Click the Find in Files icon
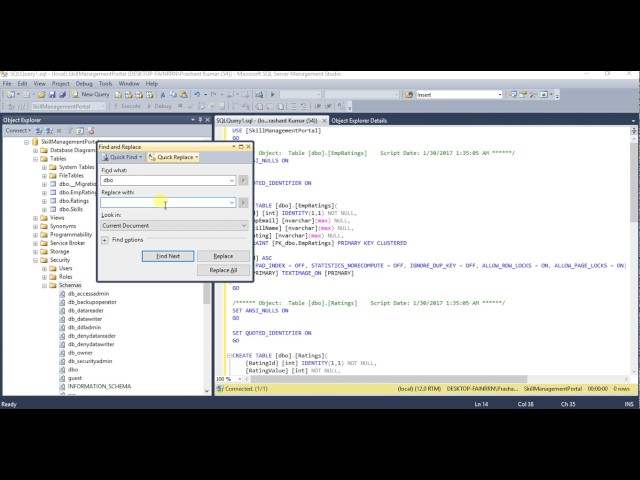The width and height of the screenshot is (640, 480). click(409, 95)
